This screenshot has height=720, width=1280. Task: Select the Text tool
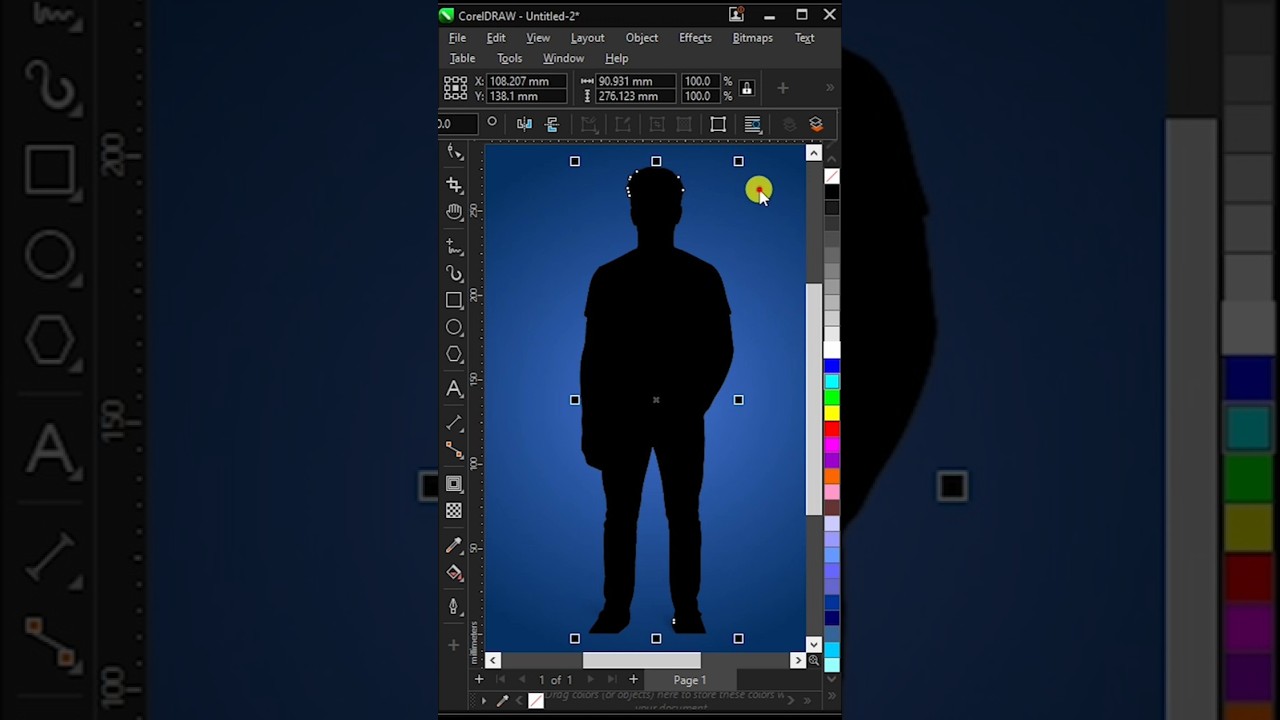click(x=454, y=389)
